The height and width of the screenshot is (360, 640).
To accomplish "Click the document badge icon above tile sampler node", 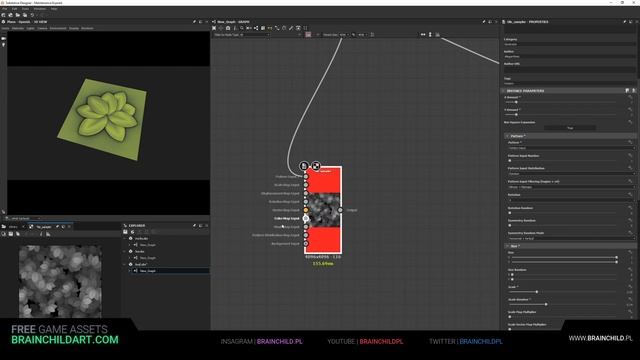I will pos(304,166).
